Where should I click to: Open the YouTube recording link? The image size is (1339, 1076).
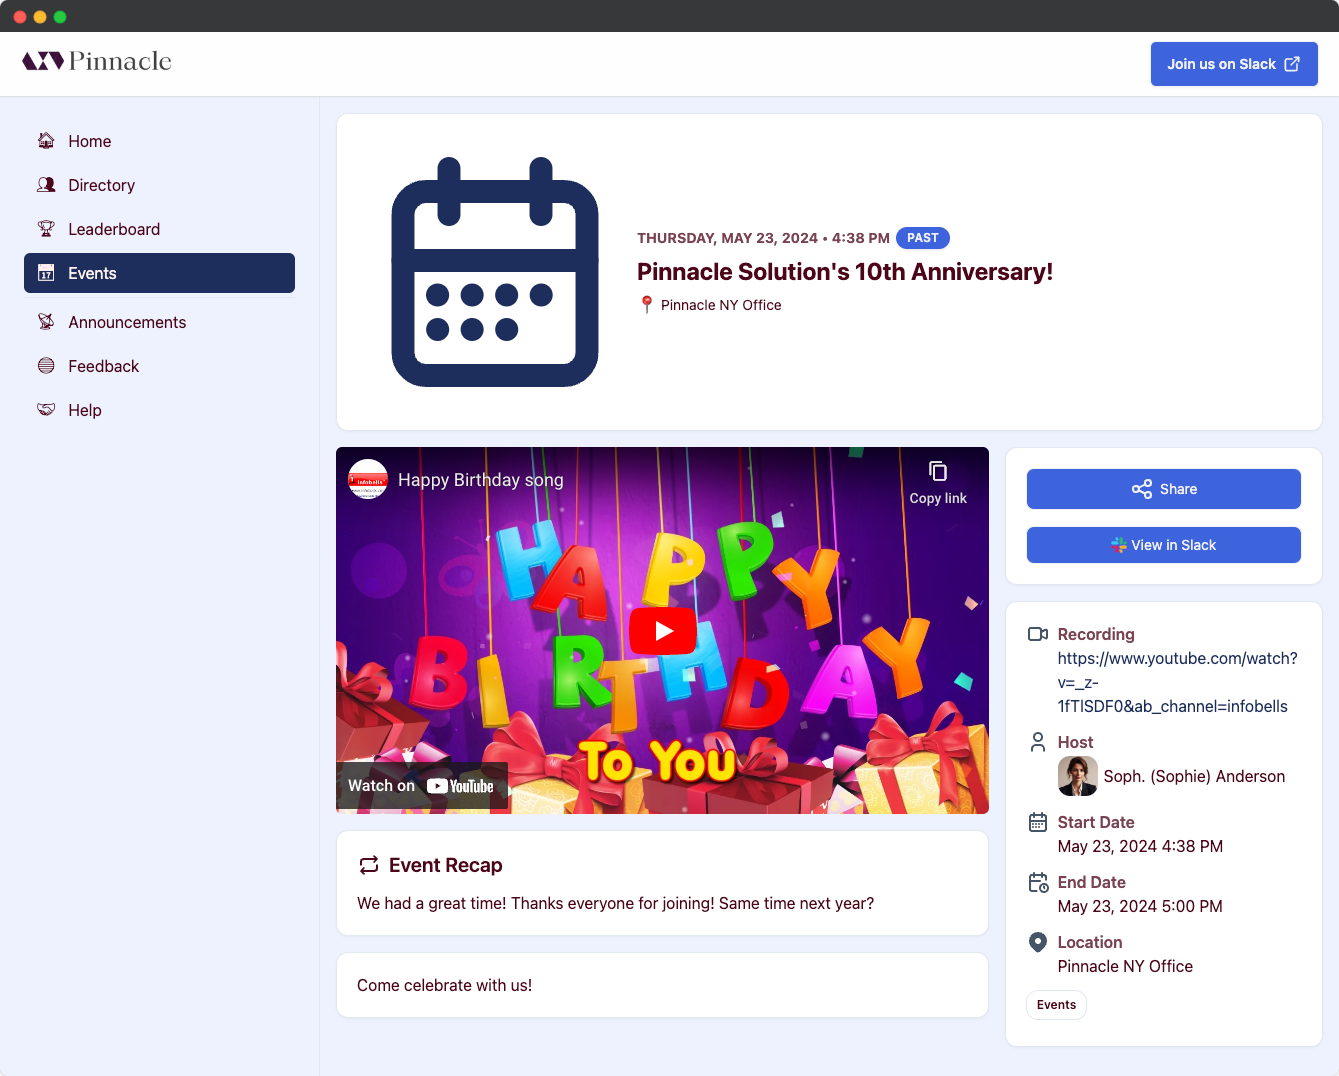click(1177, 682)
